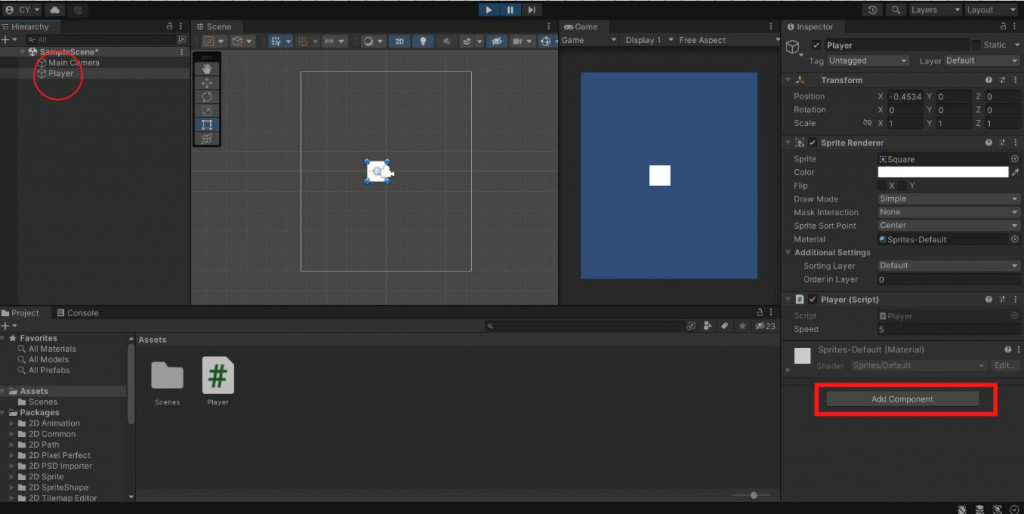The height and width of the screenshot is (514, 1024).
Task: Pick color with the eyedropper icon
Action: tap(1016, 172)
